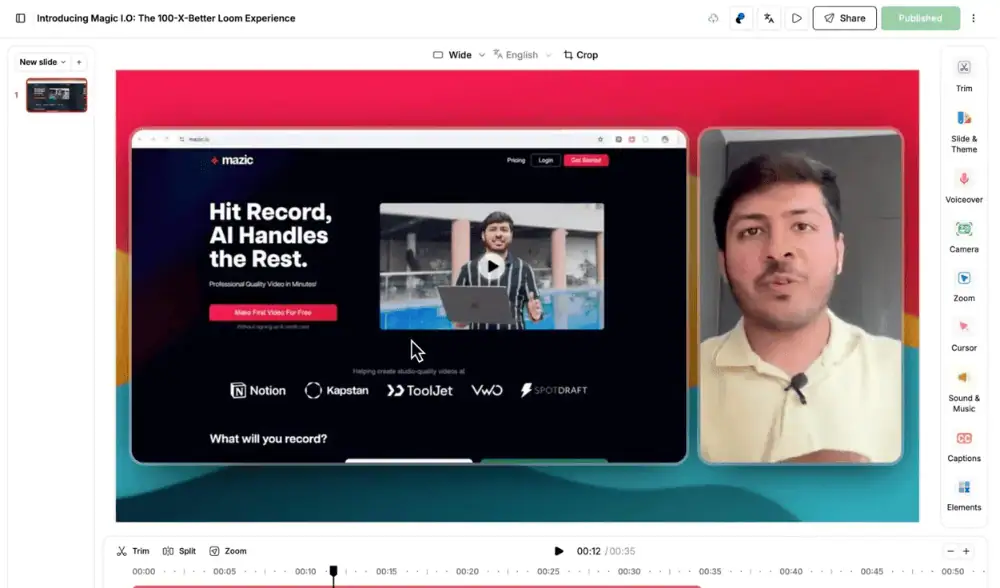Screen dimensions: 1000x588
Task: Click the translate language icon in header
Action: tap(769, 18)
